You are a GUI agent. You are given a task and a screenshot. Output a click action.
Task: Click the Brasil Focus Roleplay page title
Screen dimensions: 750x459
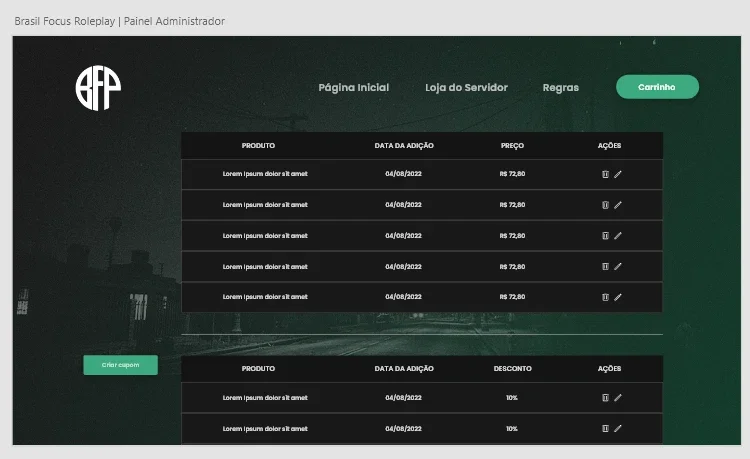click(120, 21)
